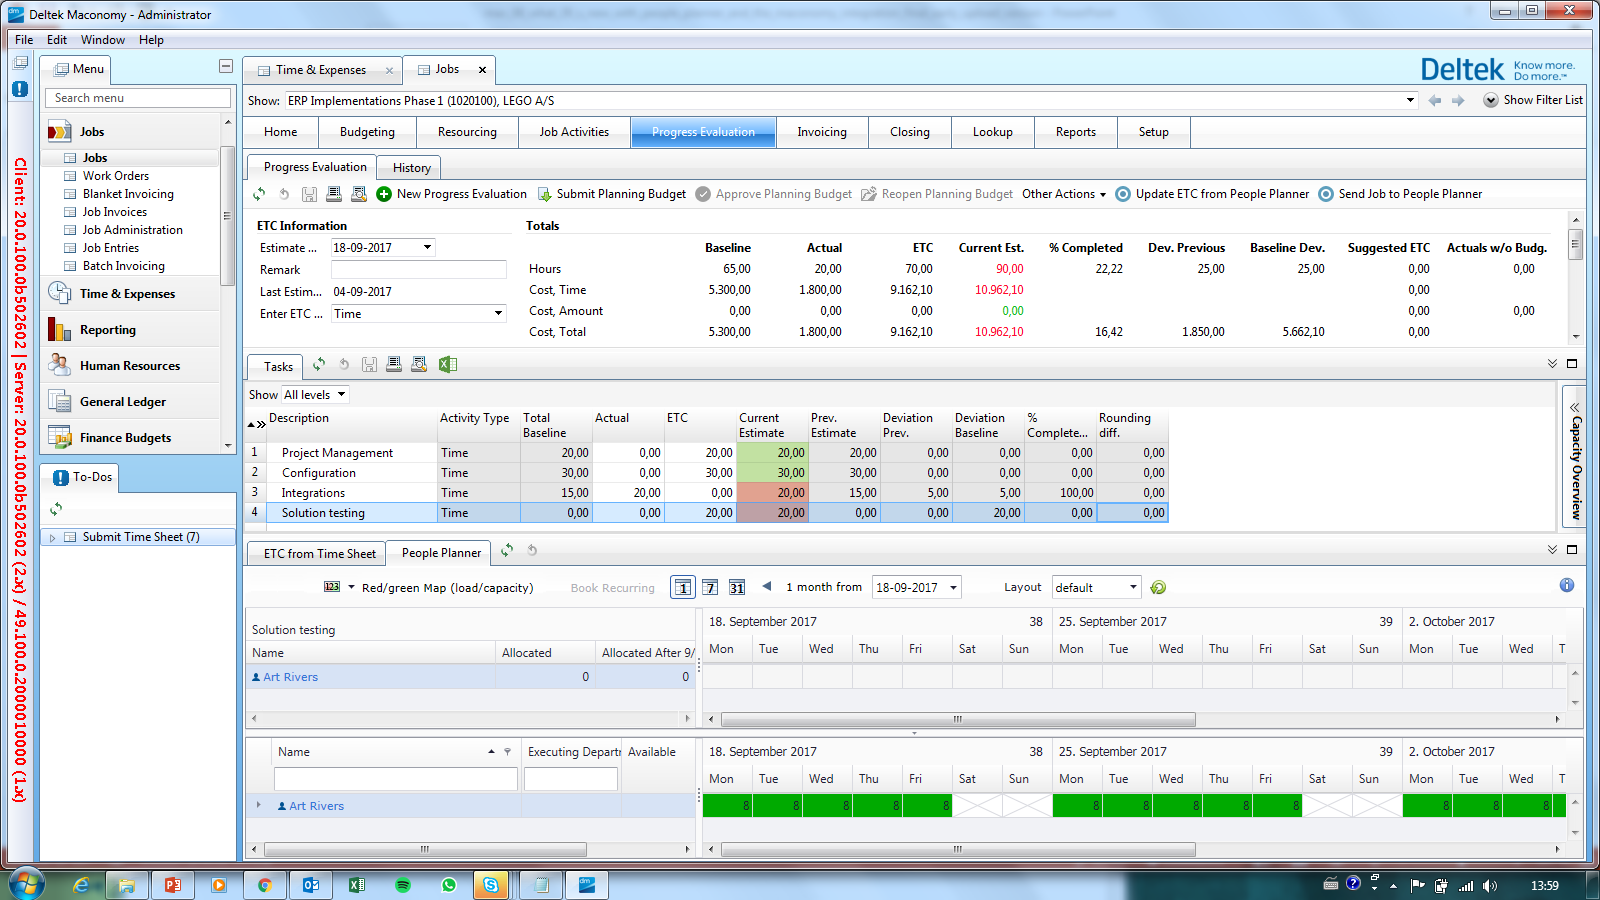This screenshot has width=1600, height=900.
Task: Open the Enter ETC Time dropdown
Action: (x=498, y=314)
